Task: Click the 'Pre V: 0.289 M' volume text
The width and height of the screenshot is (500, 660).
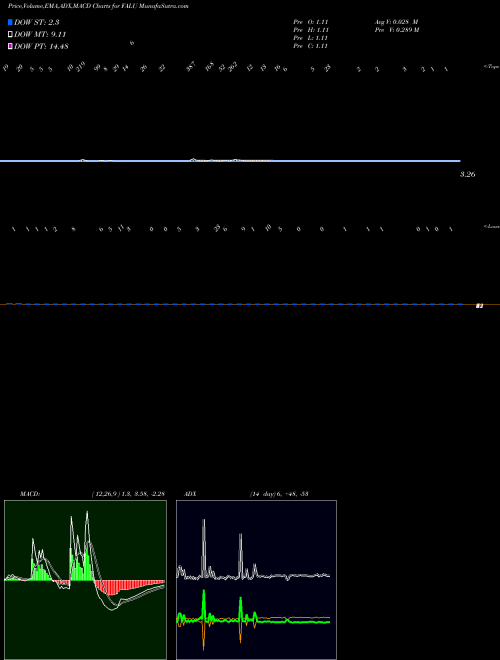Action: (x=397, y=30)
